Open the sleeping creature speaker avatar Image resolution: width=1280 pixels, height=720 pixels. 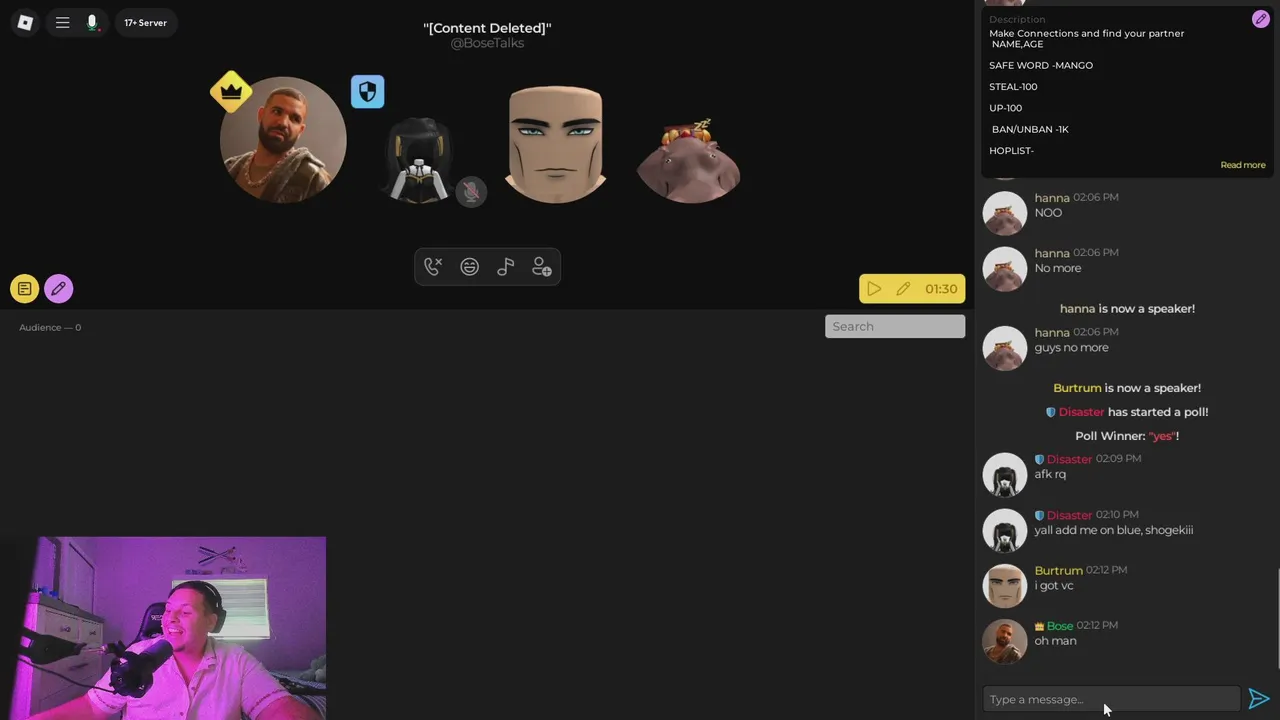pos(688,161)
